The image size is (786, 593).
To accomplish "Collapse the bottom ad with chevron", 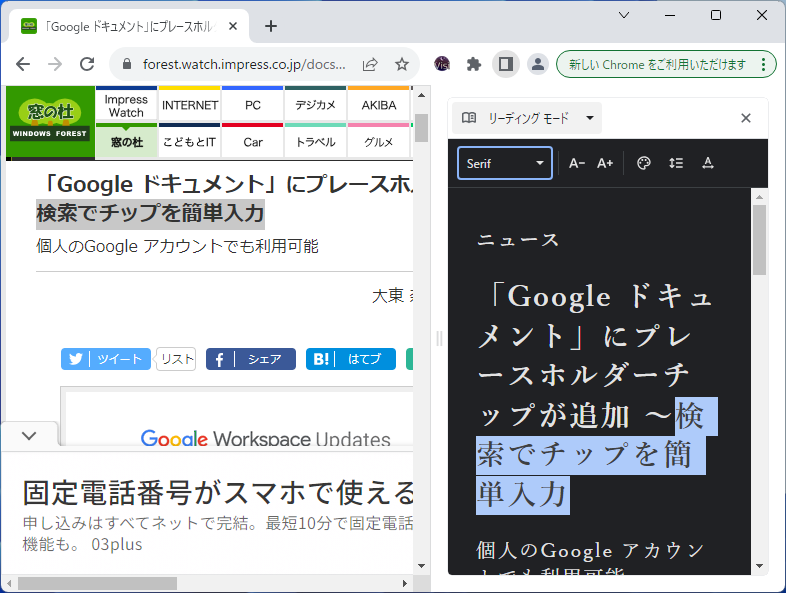I will coord(29,436).
